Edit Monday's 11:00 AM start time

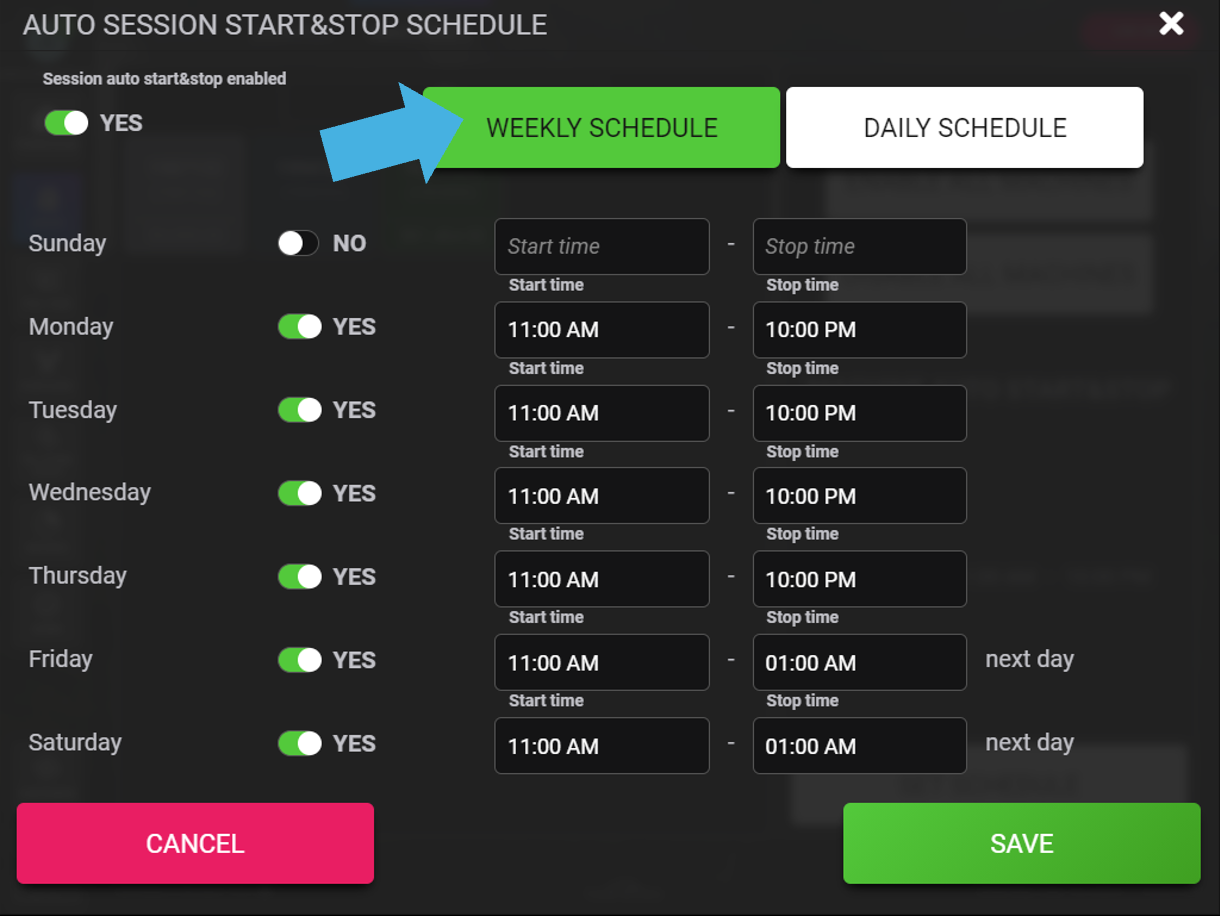click(x=602, y=330)
